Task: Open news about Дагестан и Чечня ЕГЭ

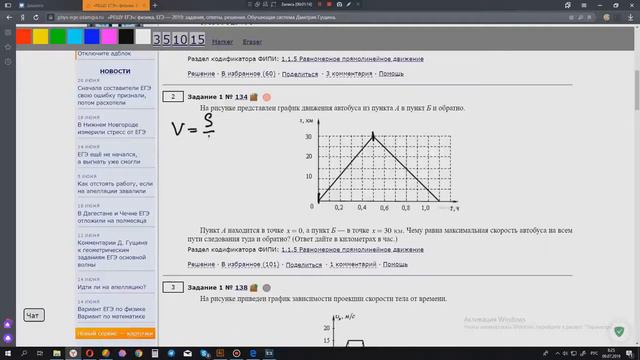Action: tap(113, 217)
